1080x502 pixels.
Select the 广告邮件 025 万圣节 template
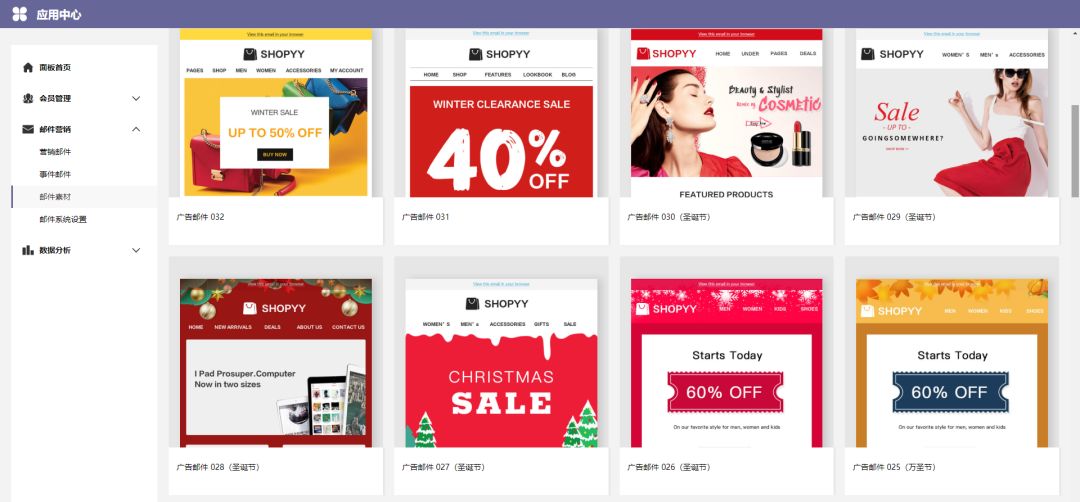click(x=951, y=375)
